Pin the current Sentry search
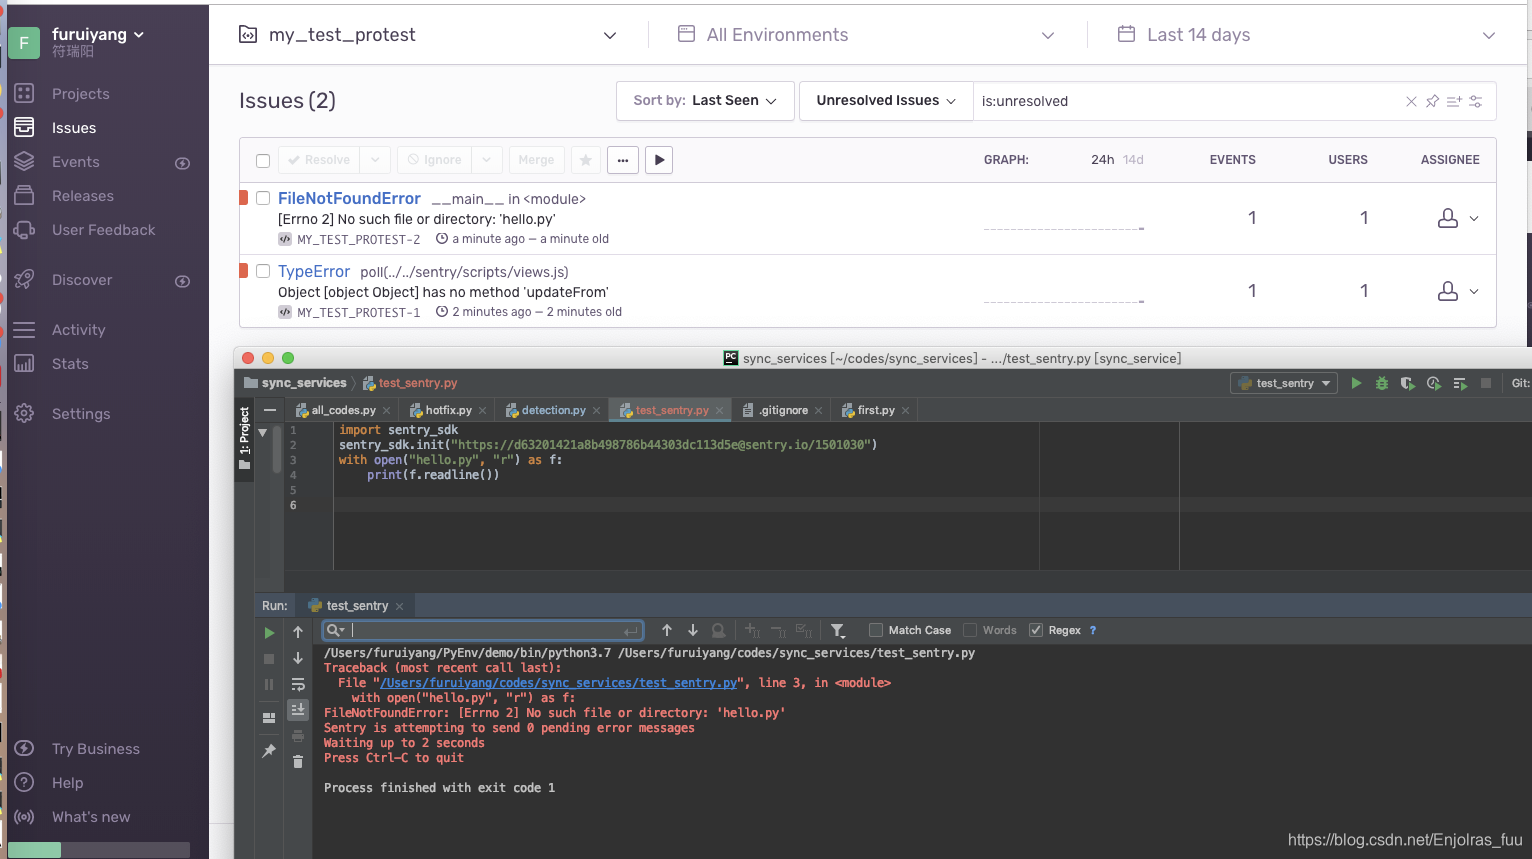 1432,101
